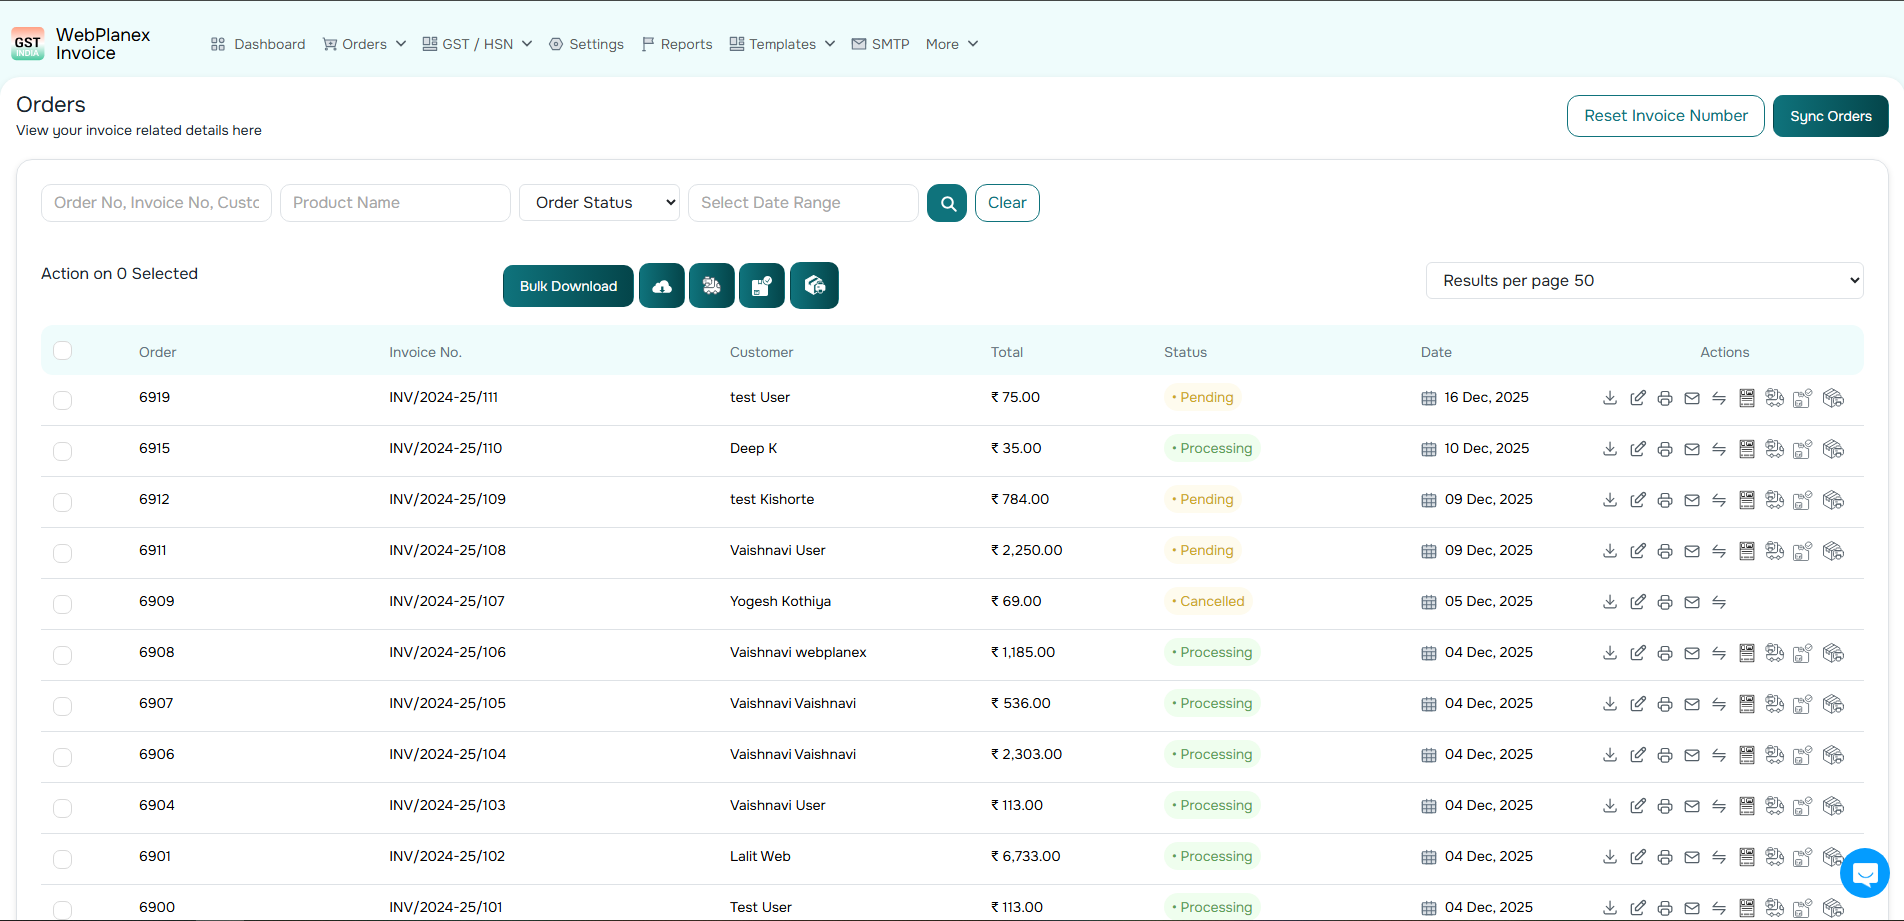Email the invoice for order 6911

pos(1692,551)
